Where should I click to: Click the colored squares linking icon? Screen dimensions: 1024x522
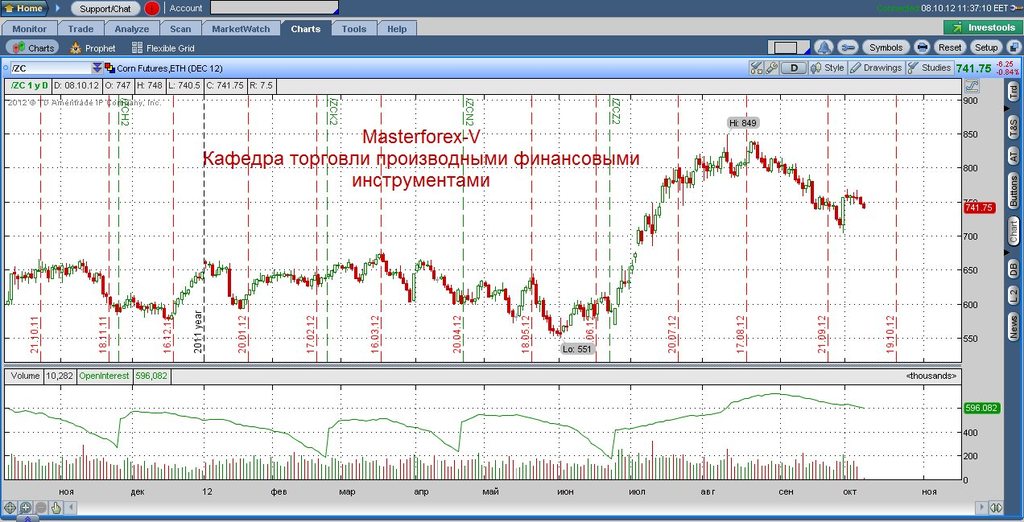110,68
